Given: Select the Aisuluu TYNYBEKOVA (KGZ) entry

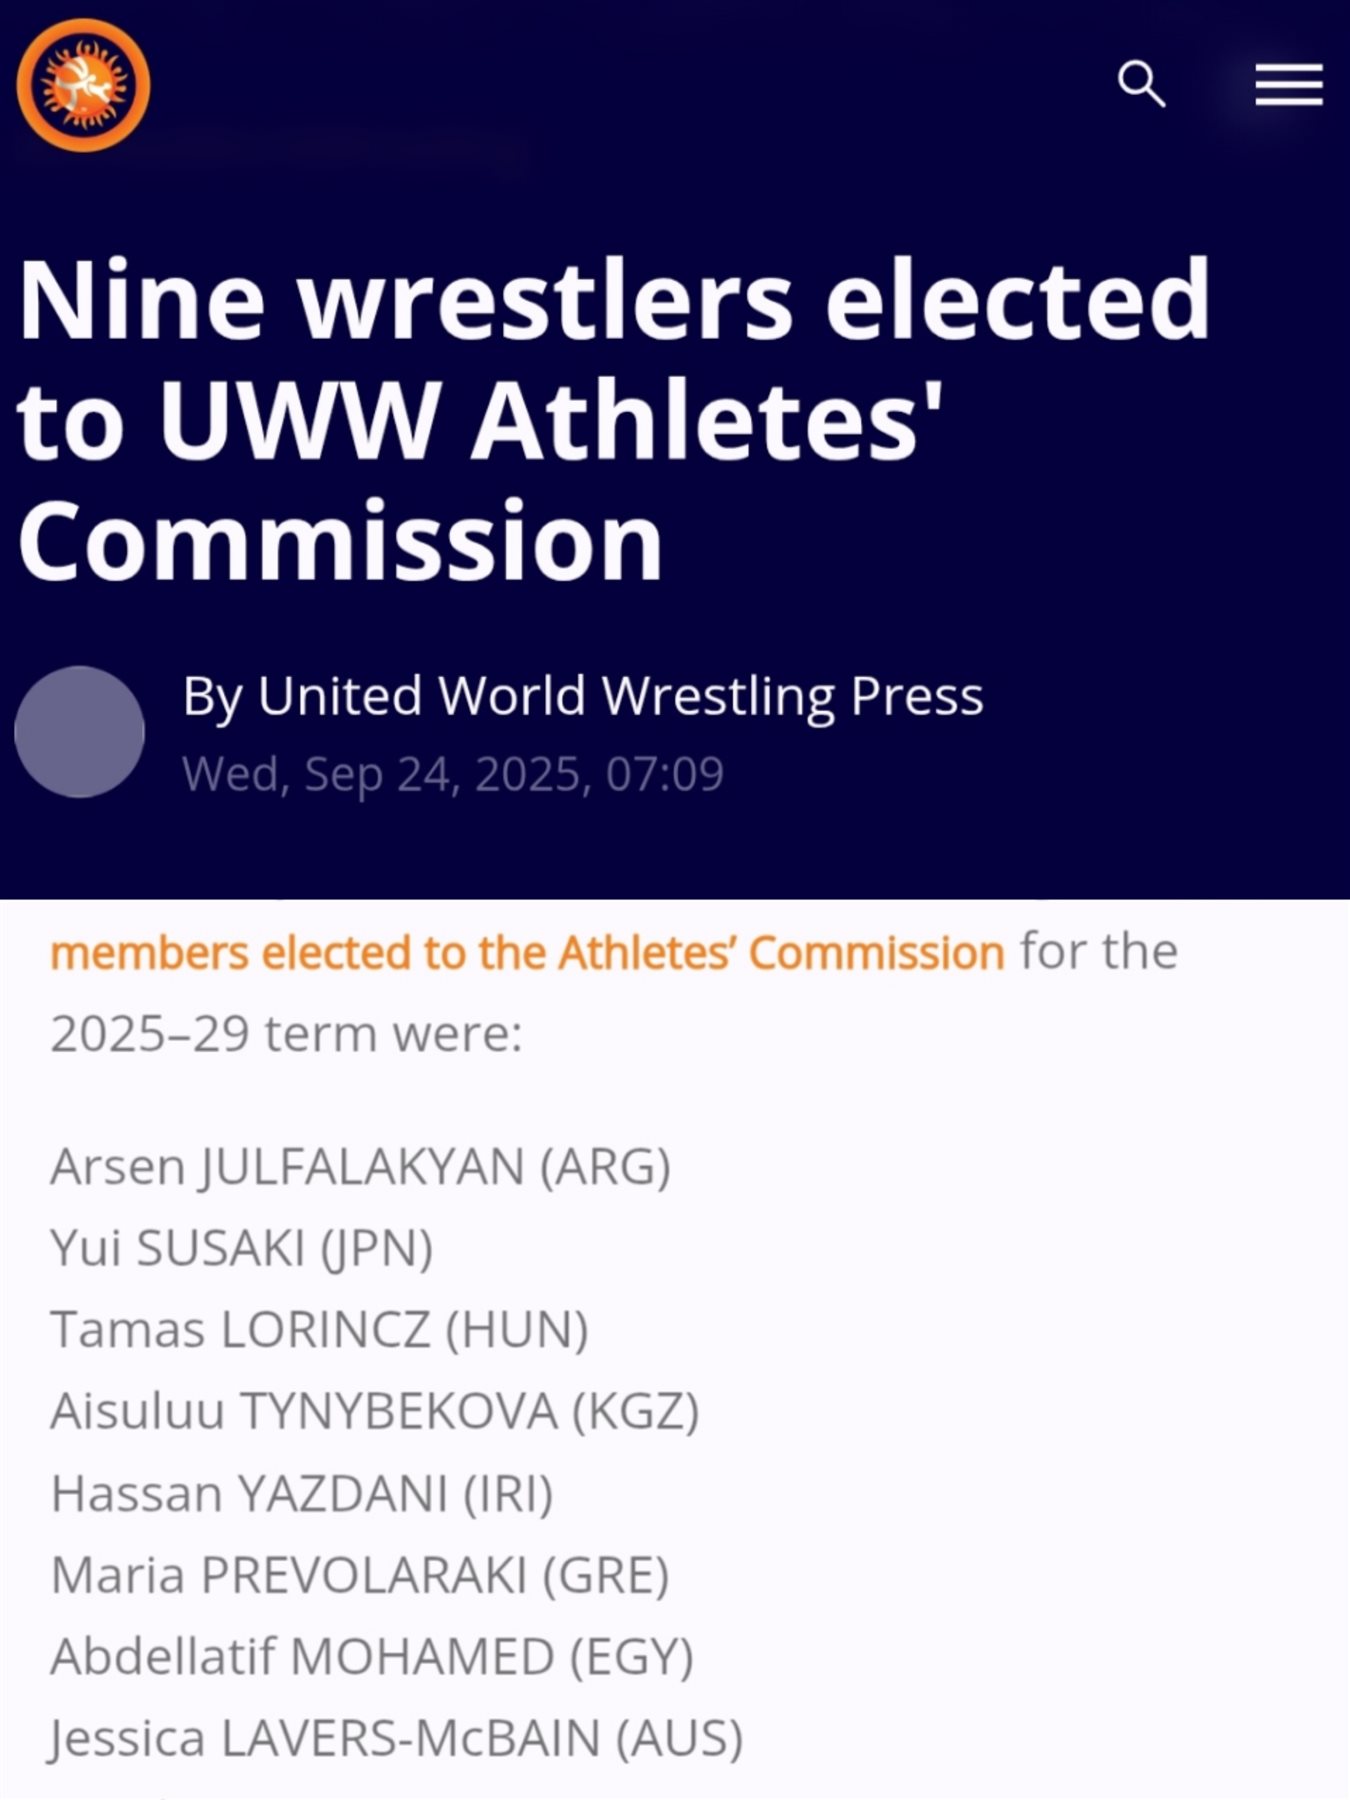Looking at the screenshot, I should click(374, 1412).
